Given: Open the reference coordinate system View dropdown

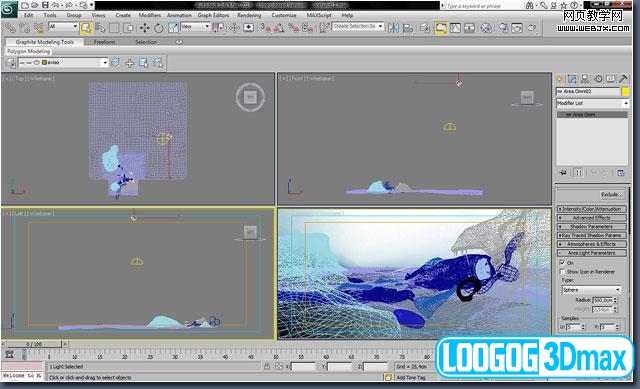Looking at the screenshot, I should coord(196,27).
